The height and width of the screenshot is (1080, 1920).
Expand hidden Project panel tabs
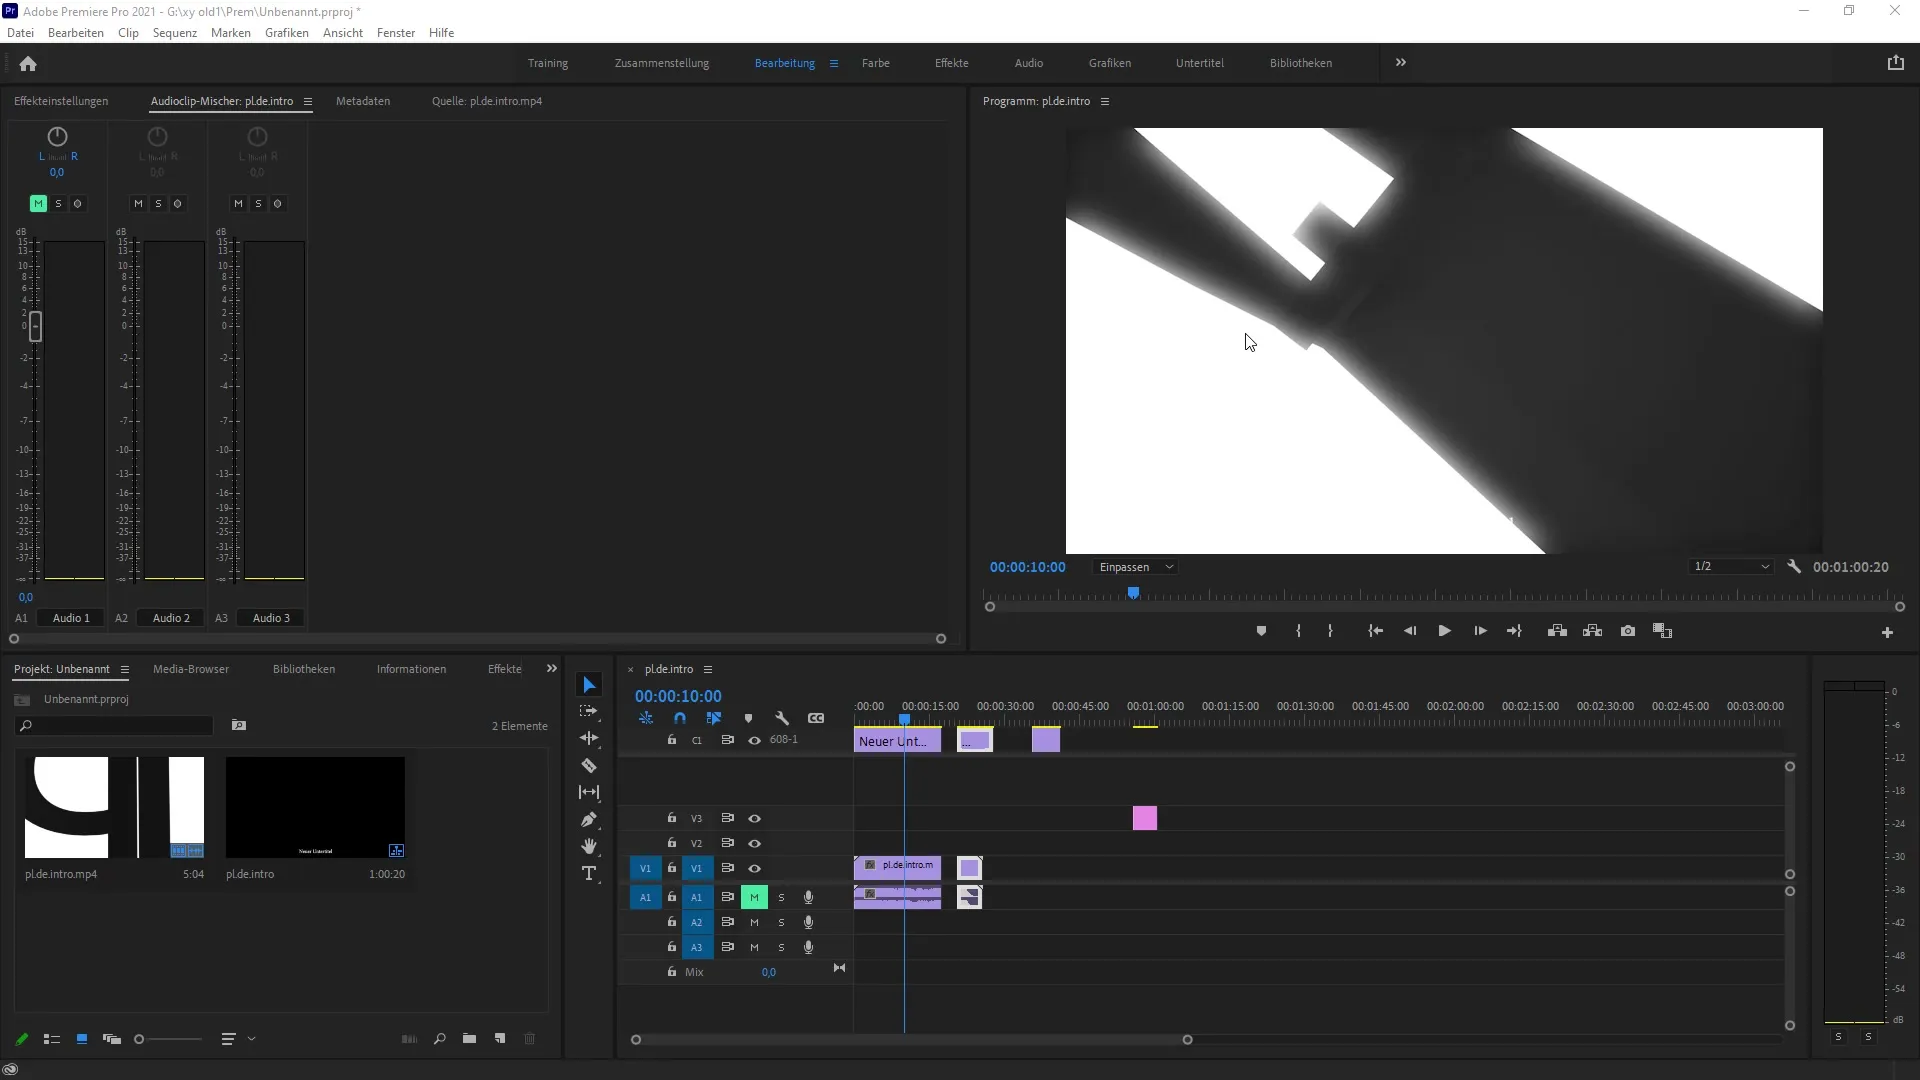click(551, 668)
